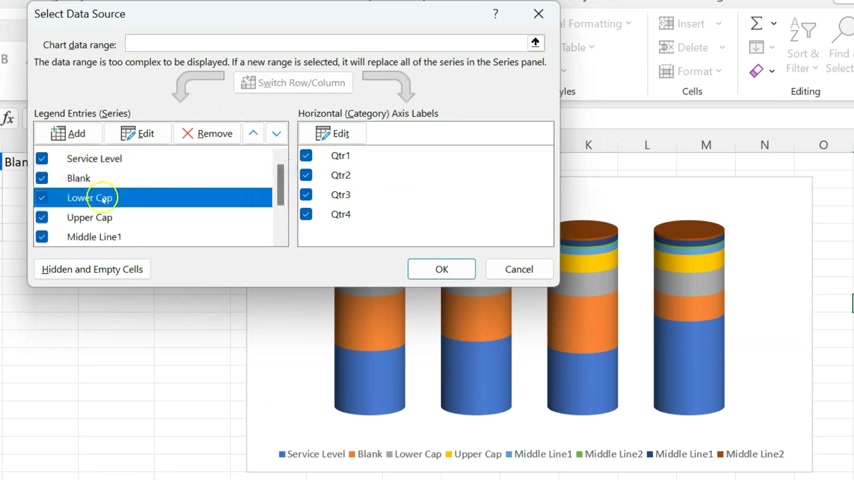Click the light blue Middle Line1 legend entry

(539, 454)
